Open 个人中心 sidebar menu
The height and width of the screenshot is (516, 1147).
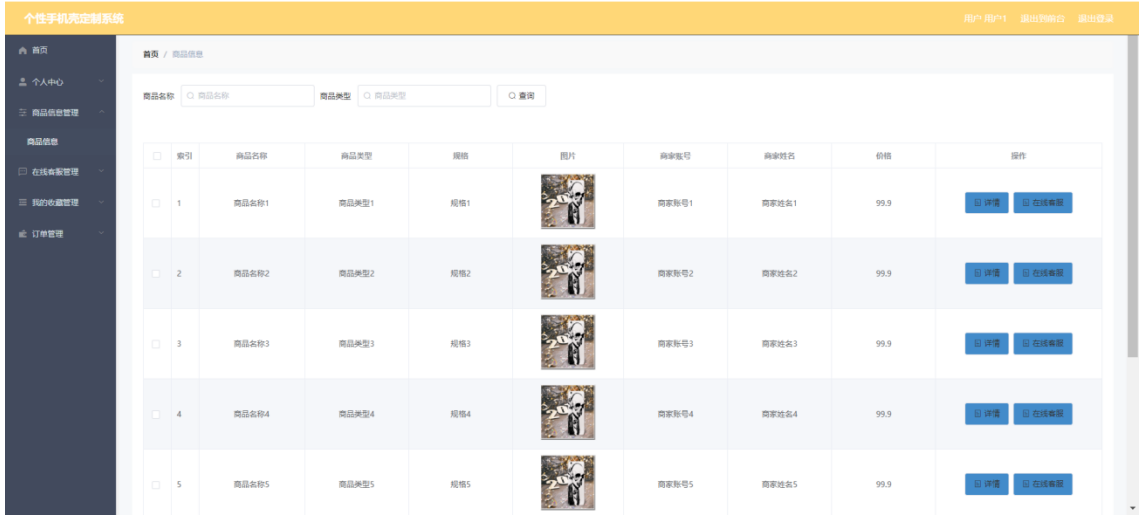(x=61, y=82)
